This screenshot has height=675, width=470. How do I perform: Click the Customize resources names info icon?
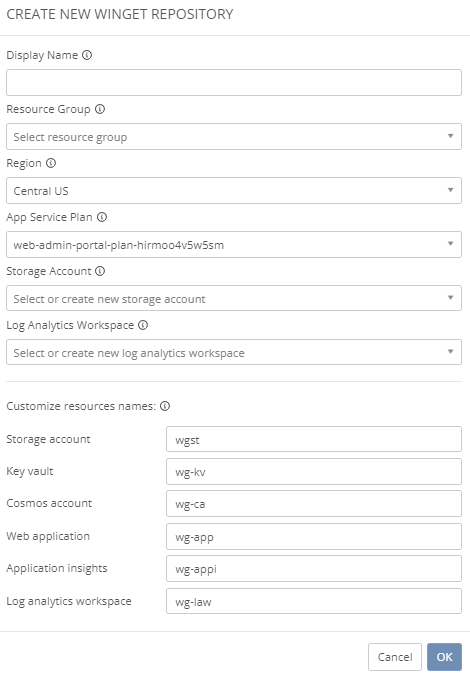pyautogui.click(x=165, y=406)
